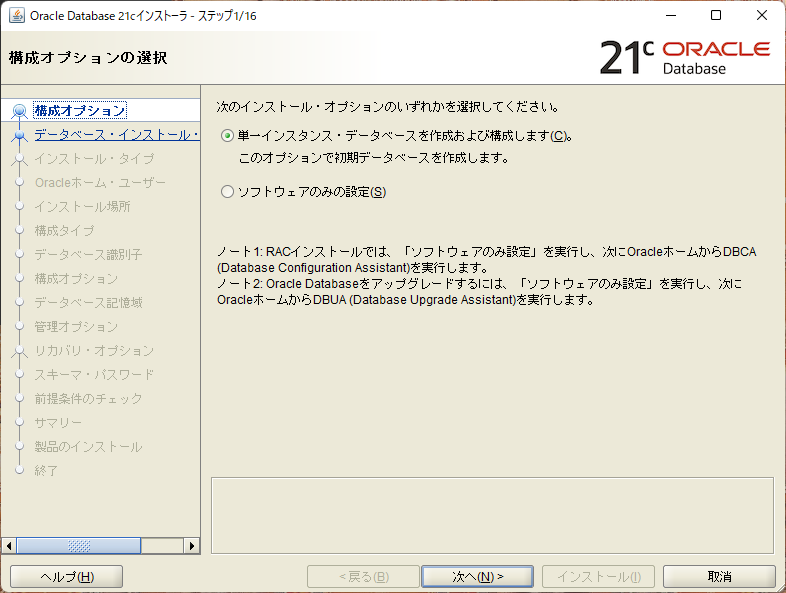Image resolution: width=786 pixels, height=593 pixels.
Task: Click the 次へ(N) > button
Action: [x=477, y=576]
